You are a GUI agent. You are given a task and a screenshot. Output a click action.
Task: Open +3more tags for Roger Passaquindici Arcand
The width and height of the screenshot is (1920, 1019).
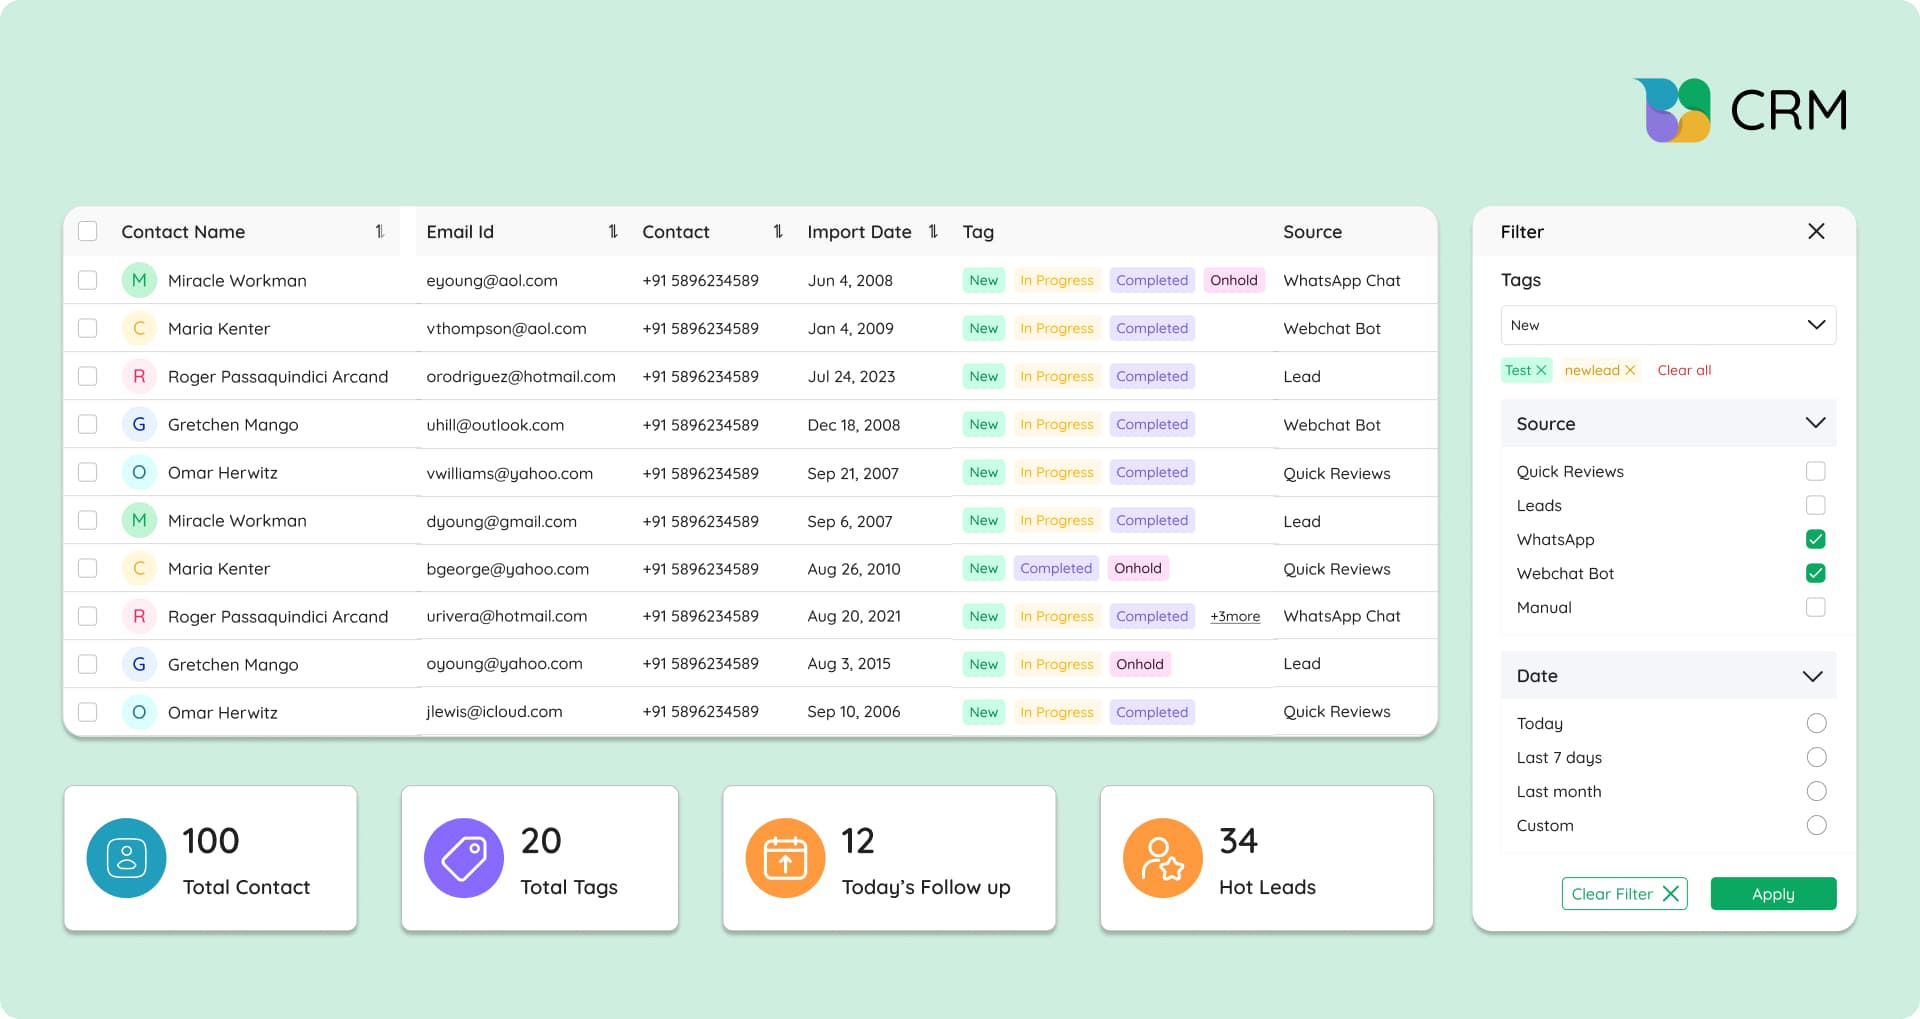1234,616
